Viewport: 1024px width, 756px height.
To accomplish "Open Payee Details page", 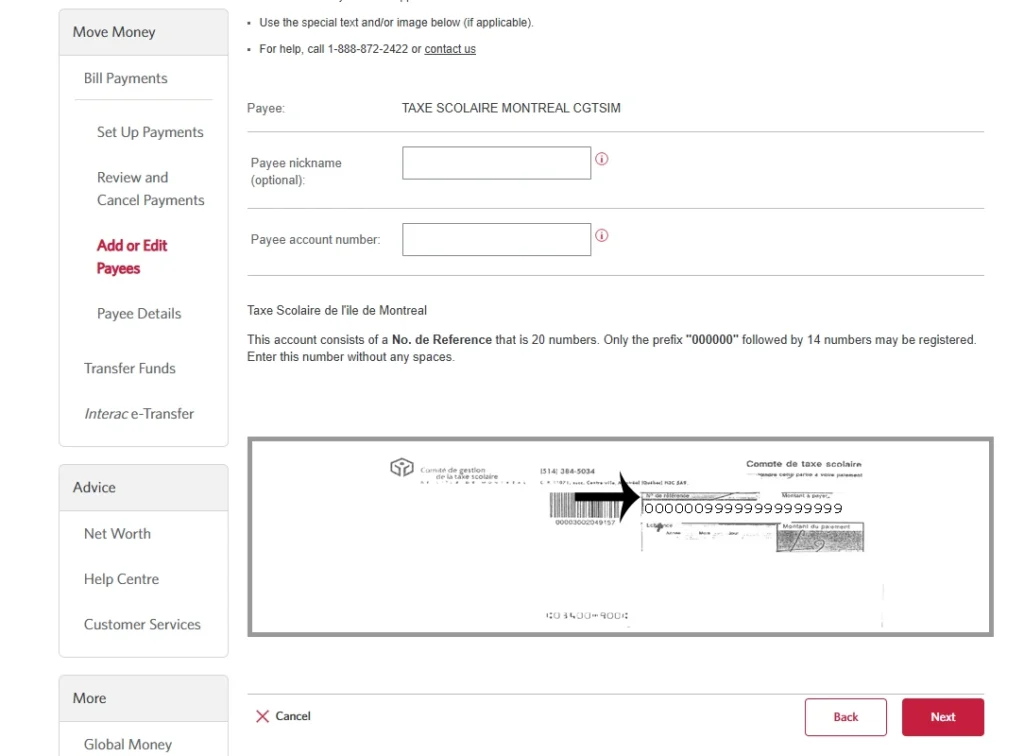I will pos(139,313).
